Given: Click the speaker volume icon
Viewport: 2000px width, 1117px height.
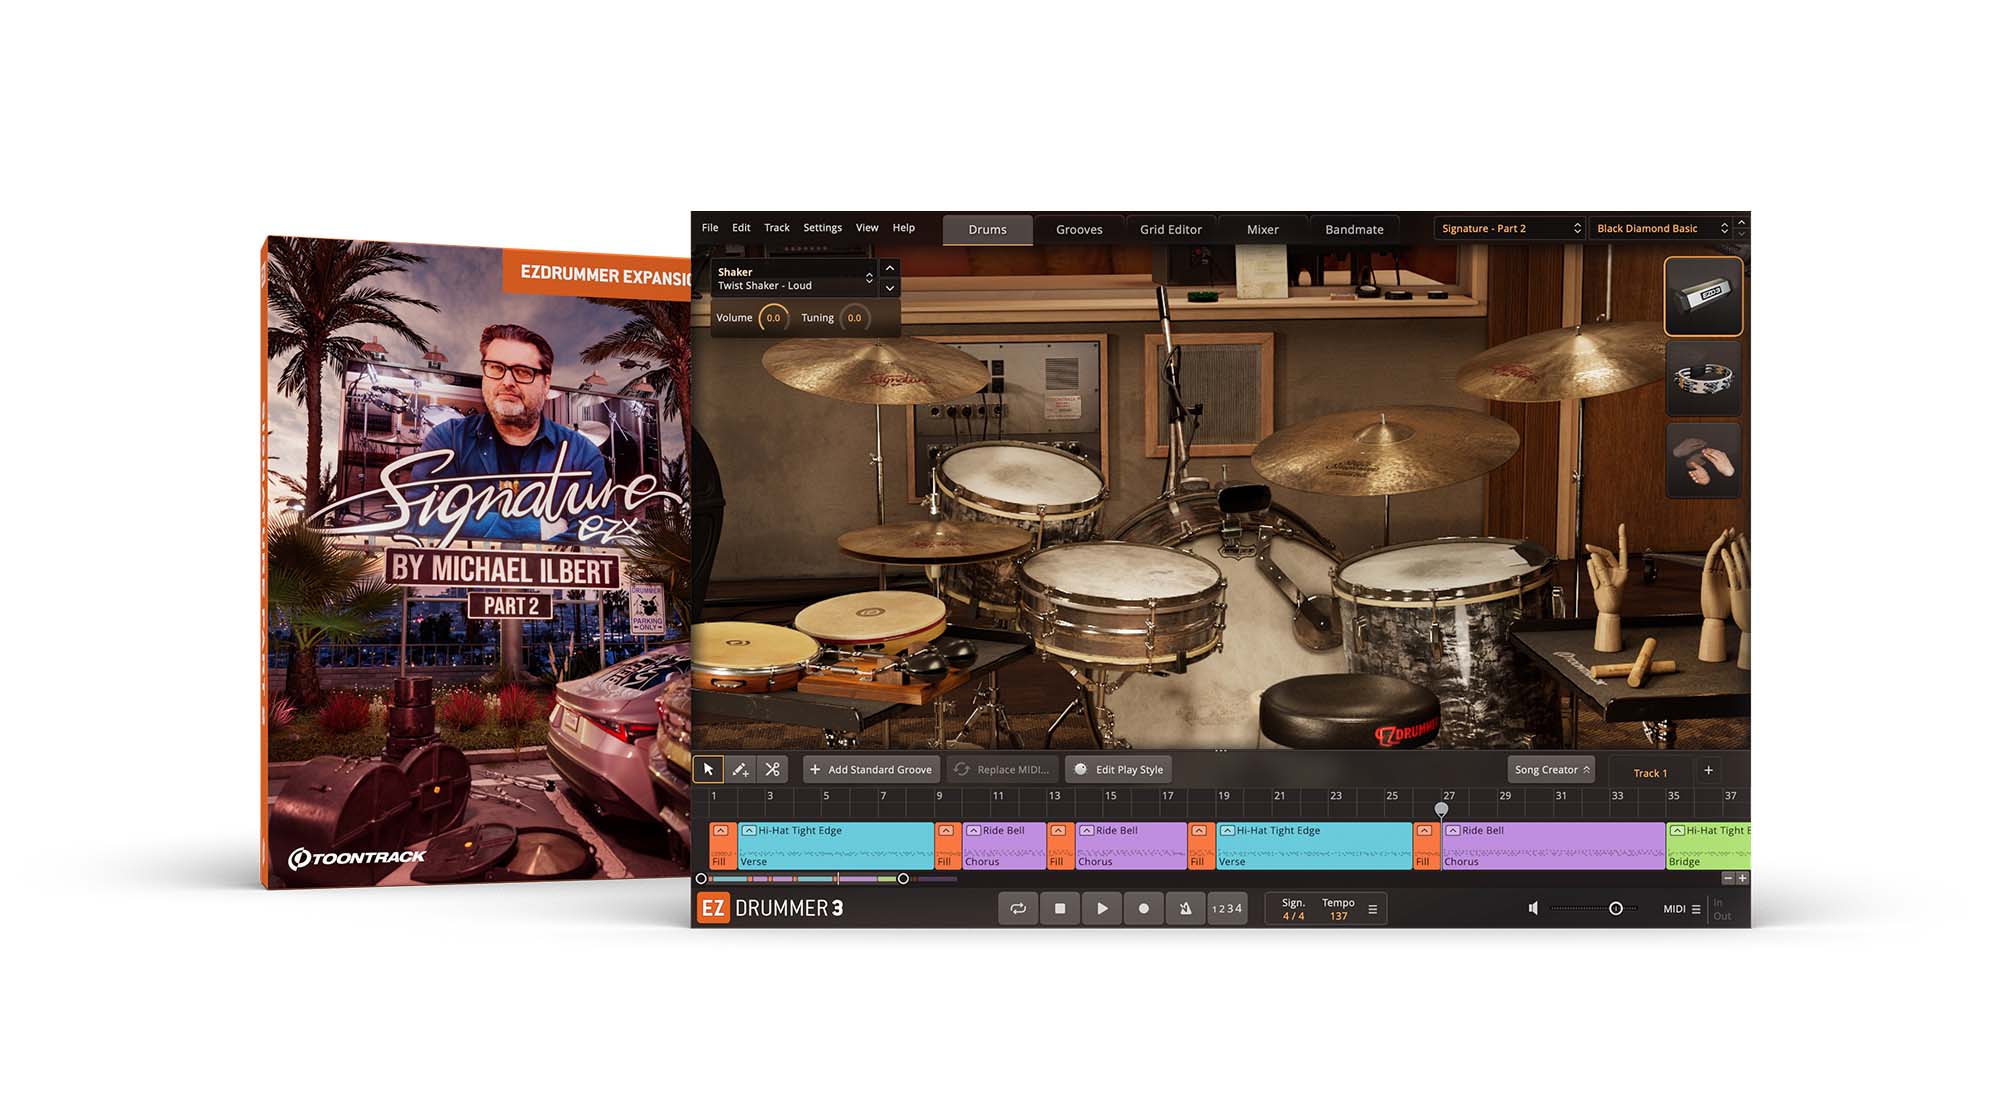Looking at the screenshot, I should pos(1533,908).
